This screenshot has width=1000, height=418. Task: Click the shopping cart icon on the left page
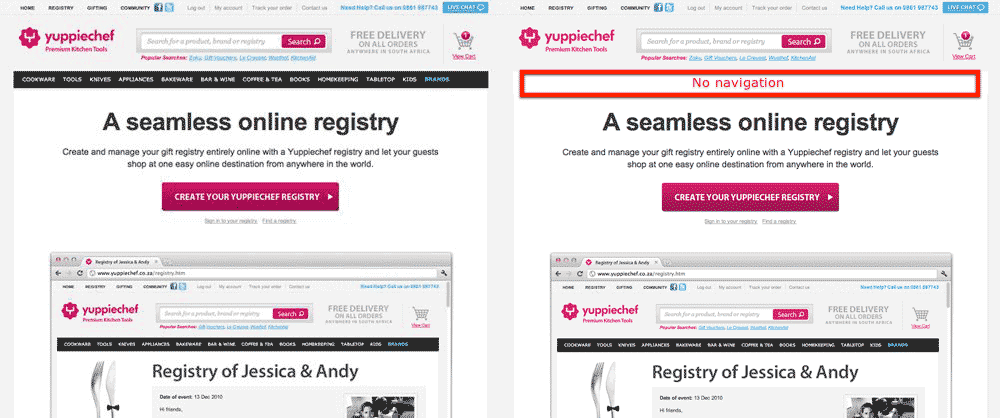[x=464, y=41]
